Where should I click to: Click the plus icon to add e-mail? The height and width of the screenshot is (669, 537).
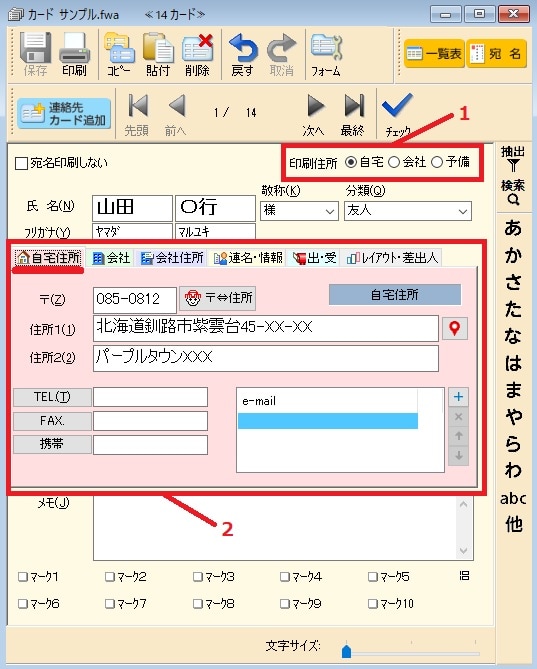[x=459, y=397]
